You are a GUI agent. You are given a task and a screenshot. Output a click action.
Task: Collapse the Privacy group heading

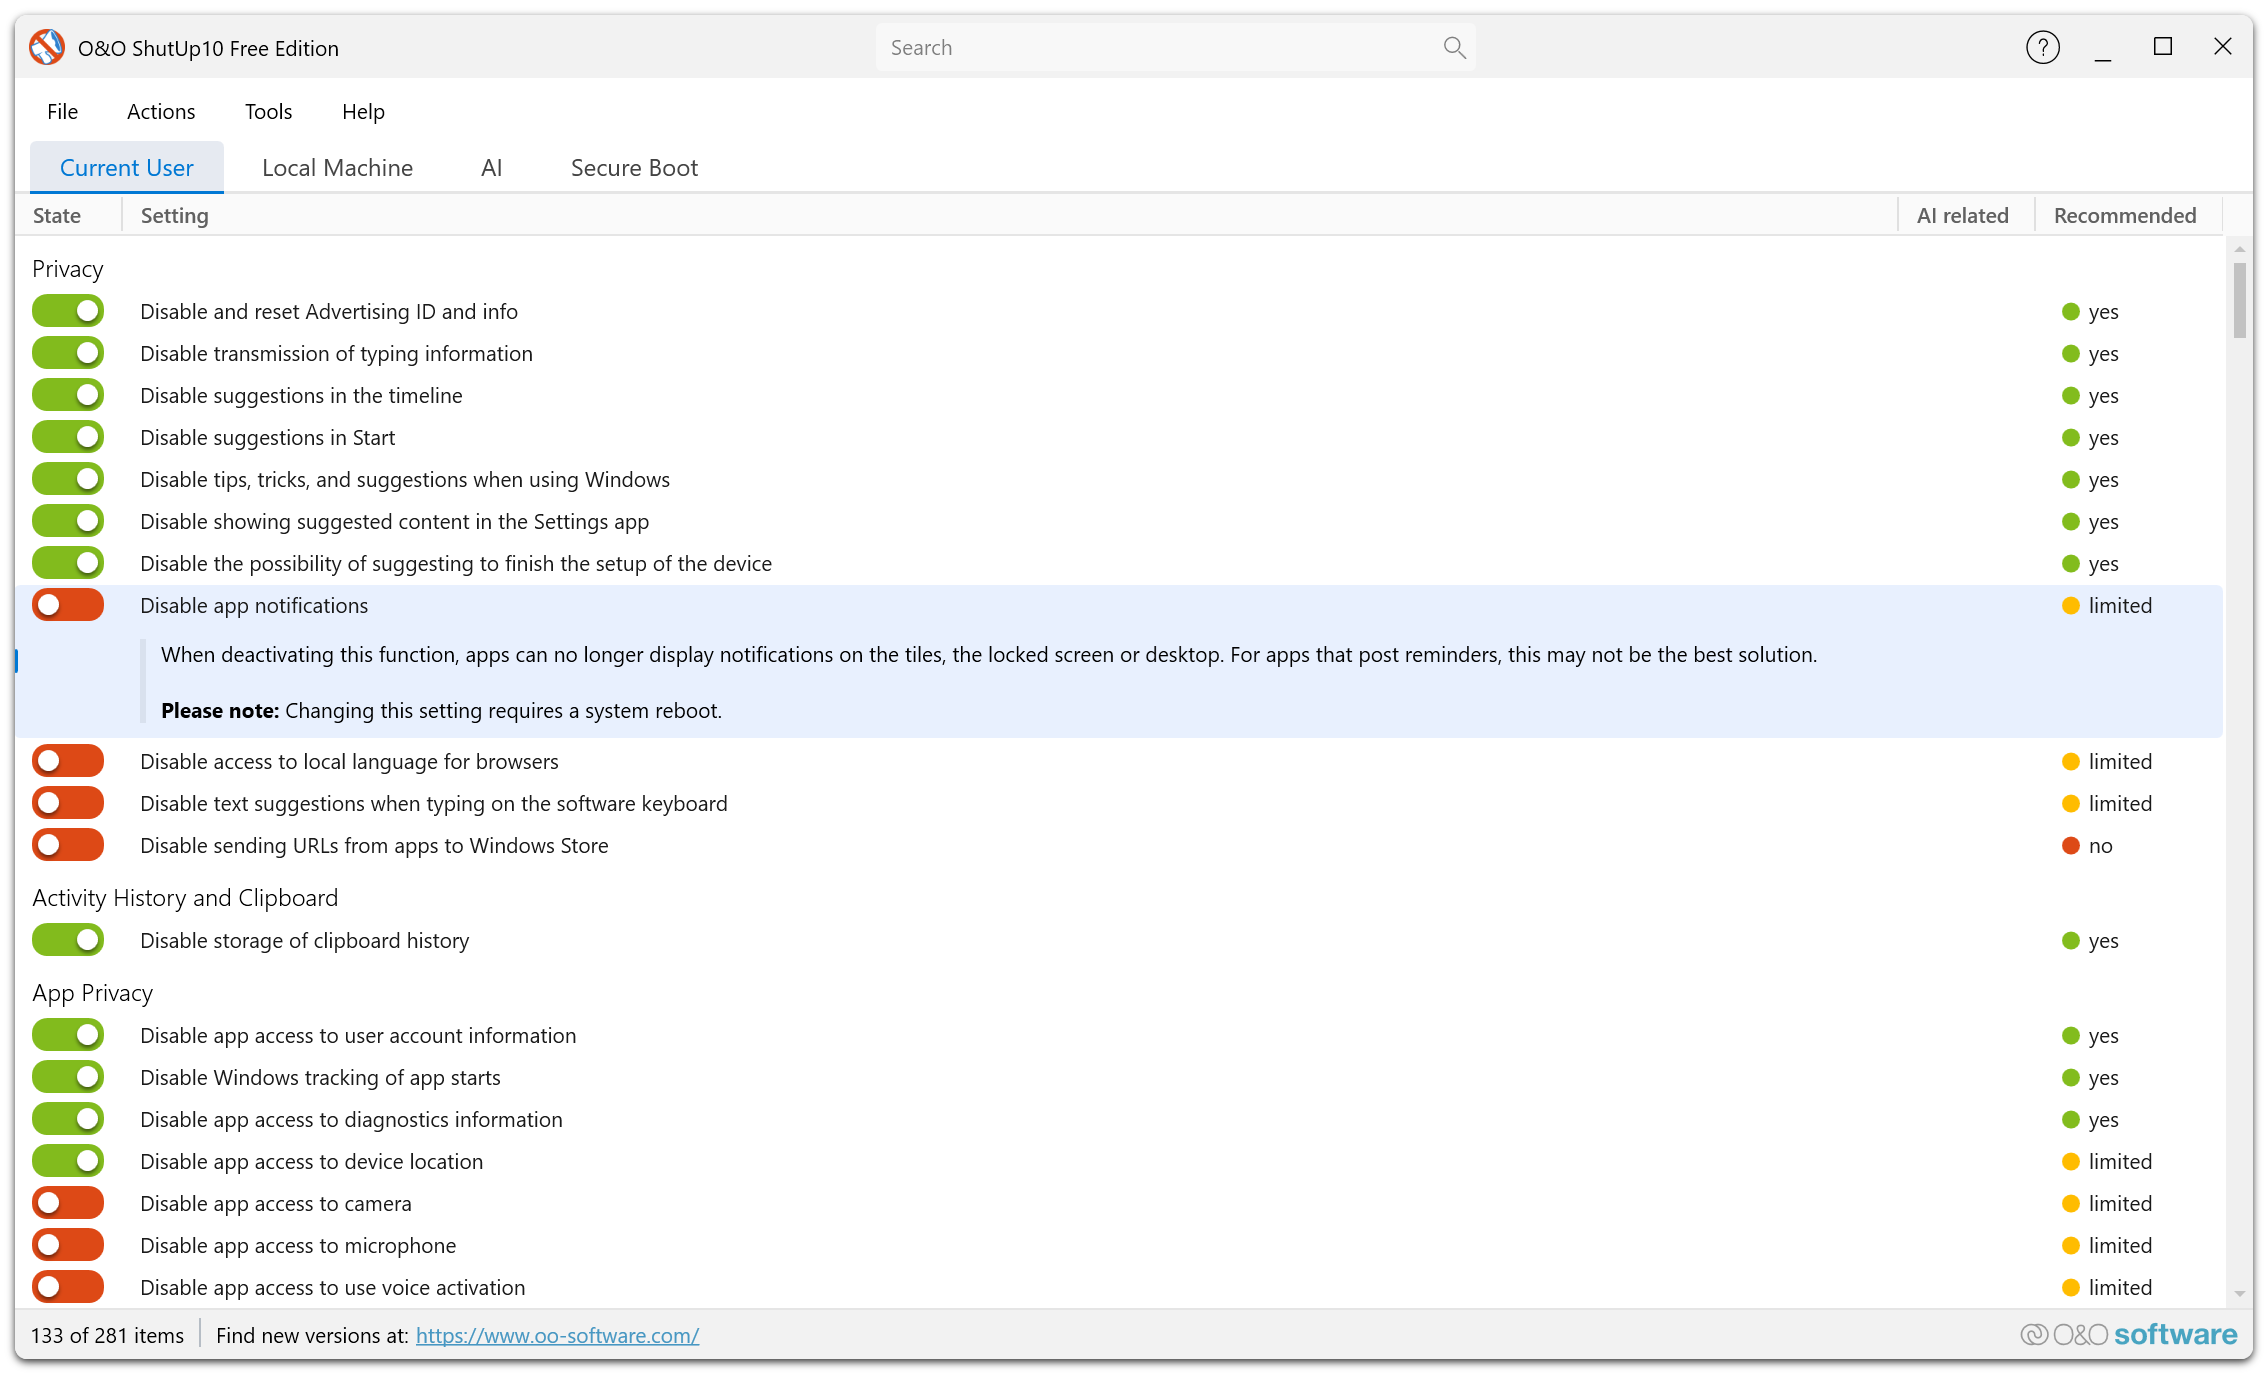point(68,268)
